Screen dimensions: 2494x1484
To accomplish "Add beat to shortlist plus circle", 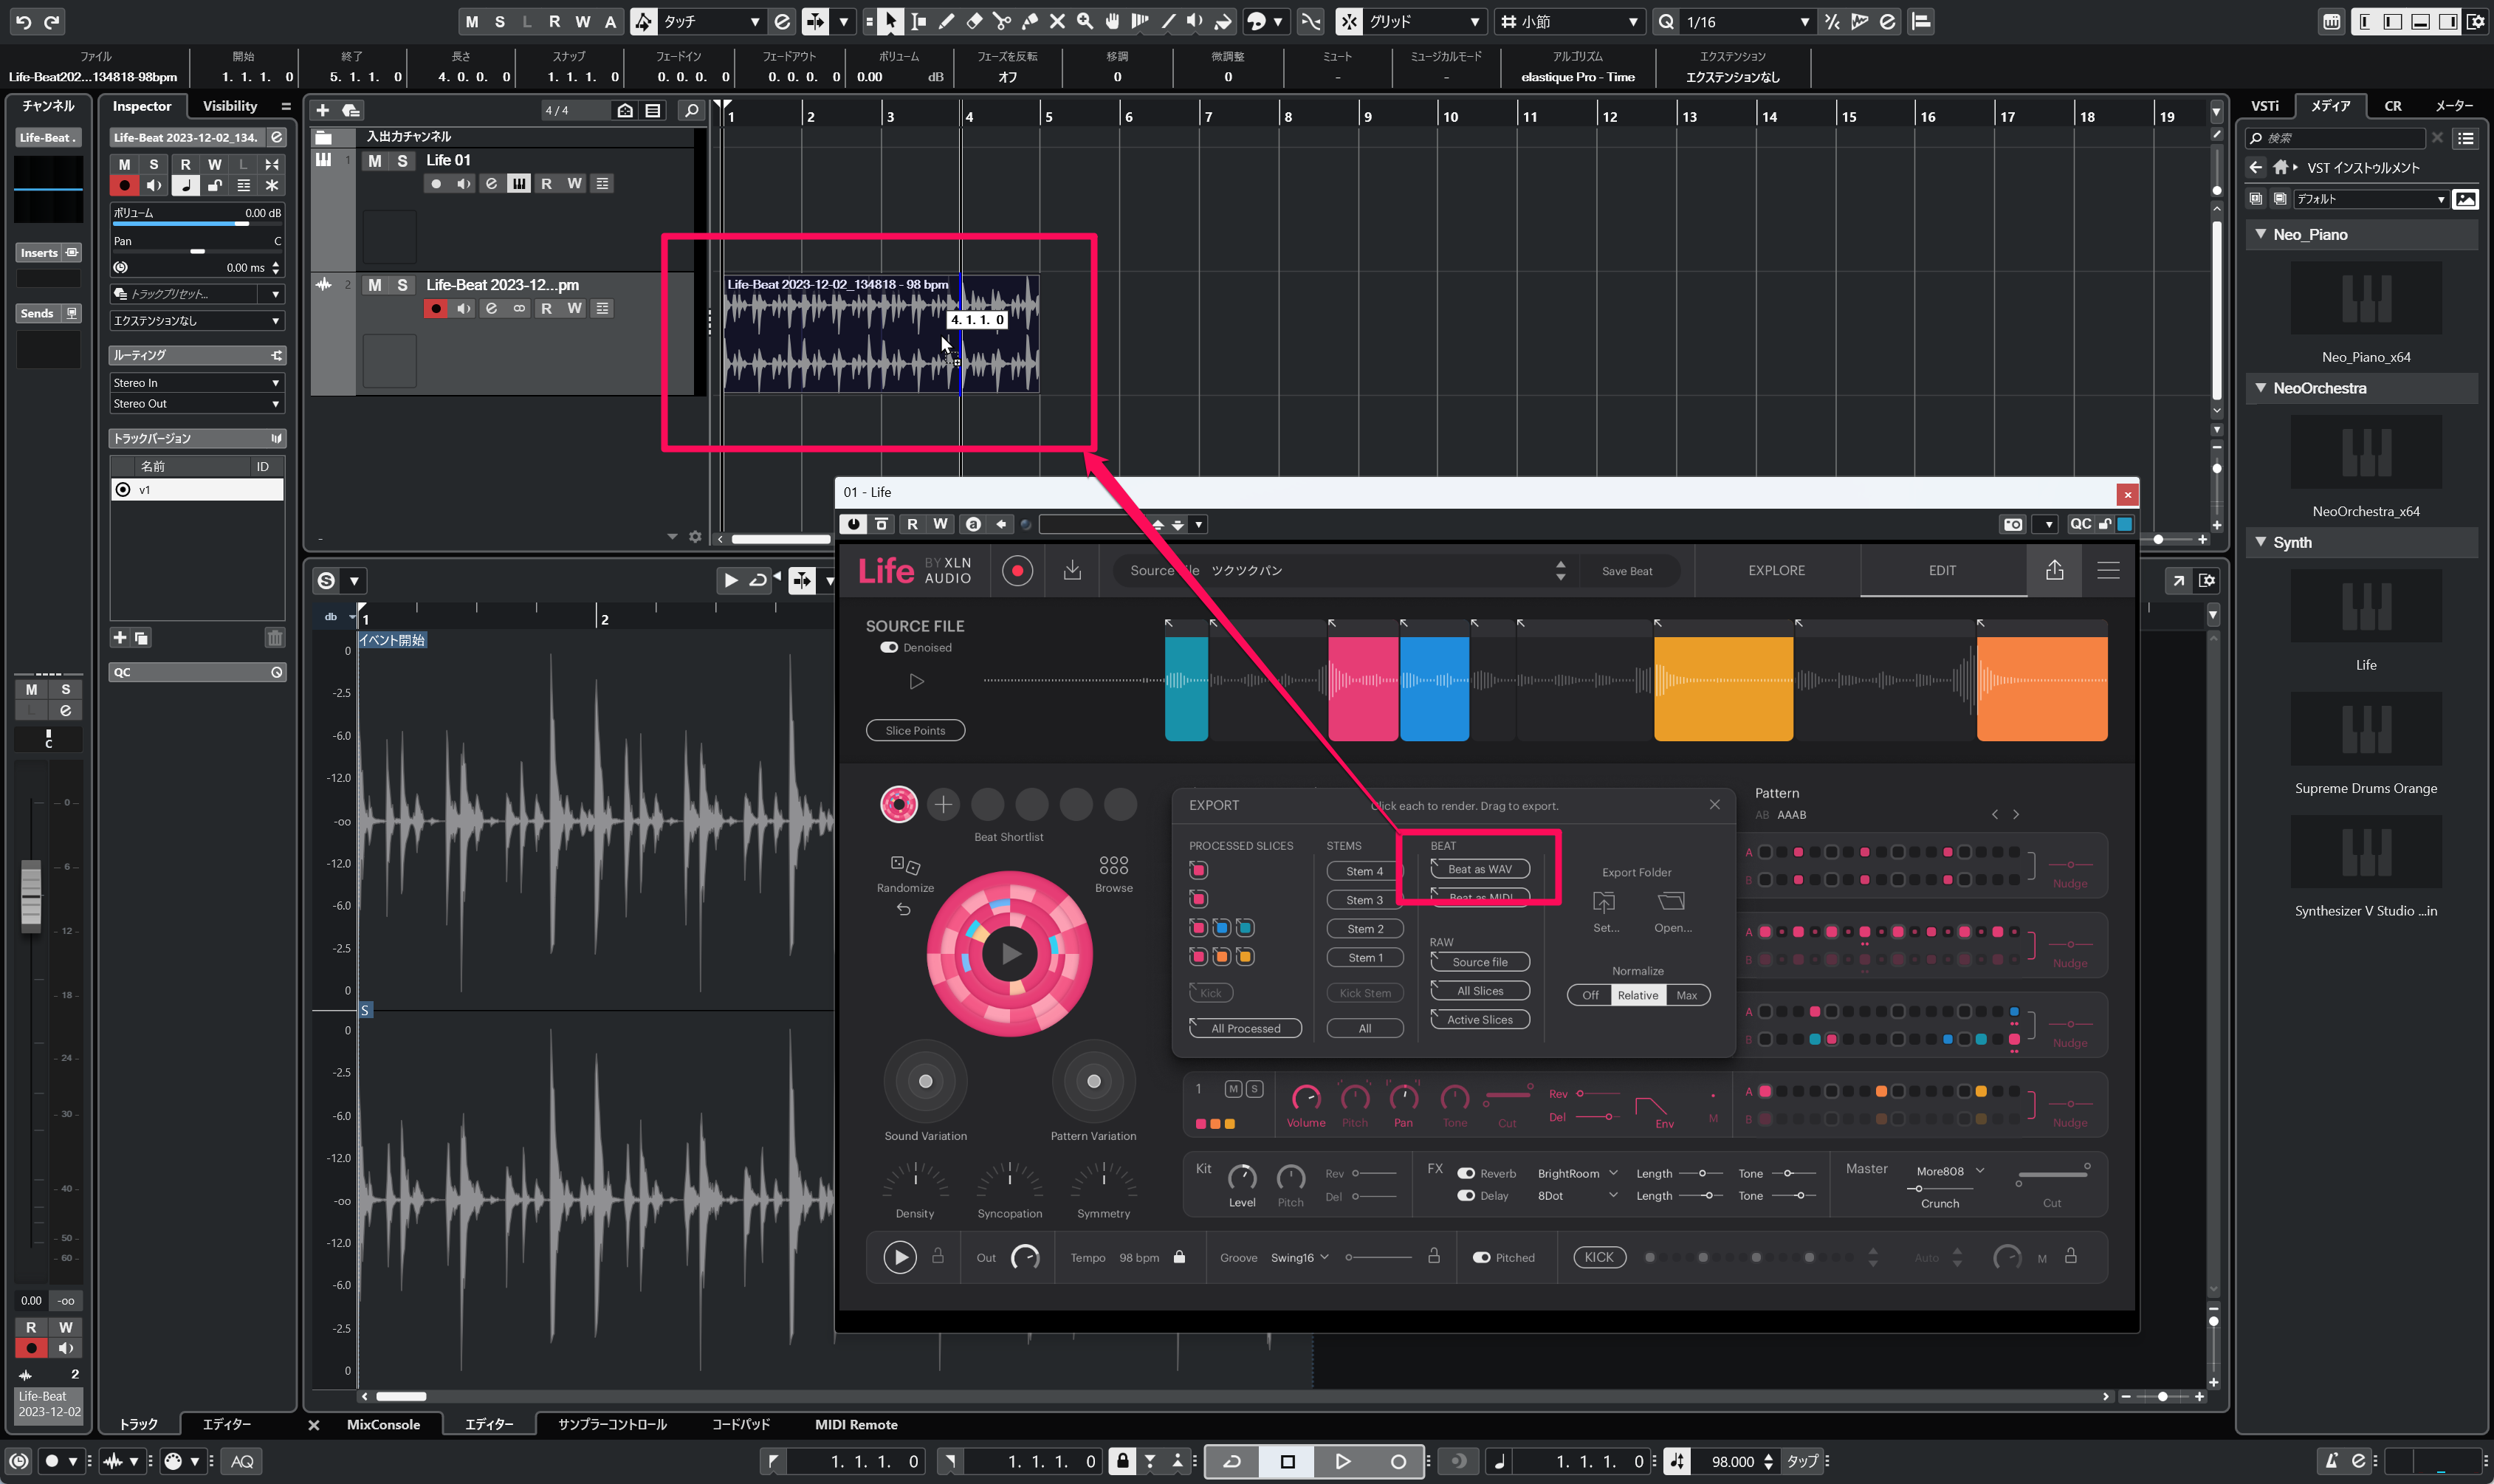I will [943, 804].
